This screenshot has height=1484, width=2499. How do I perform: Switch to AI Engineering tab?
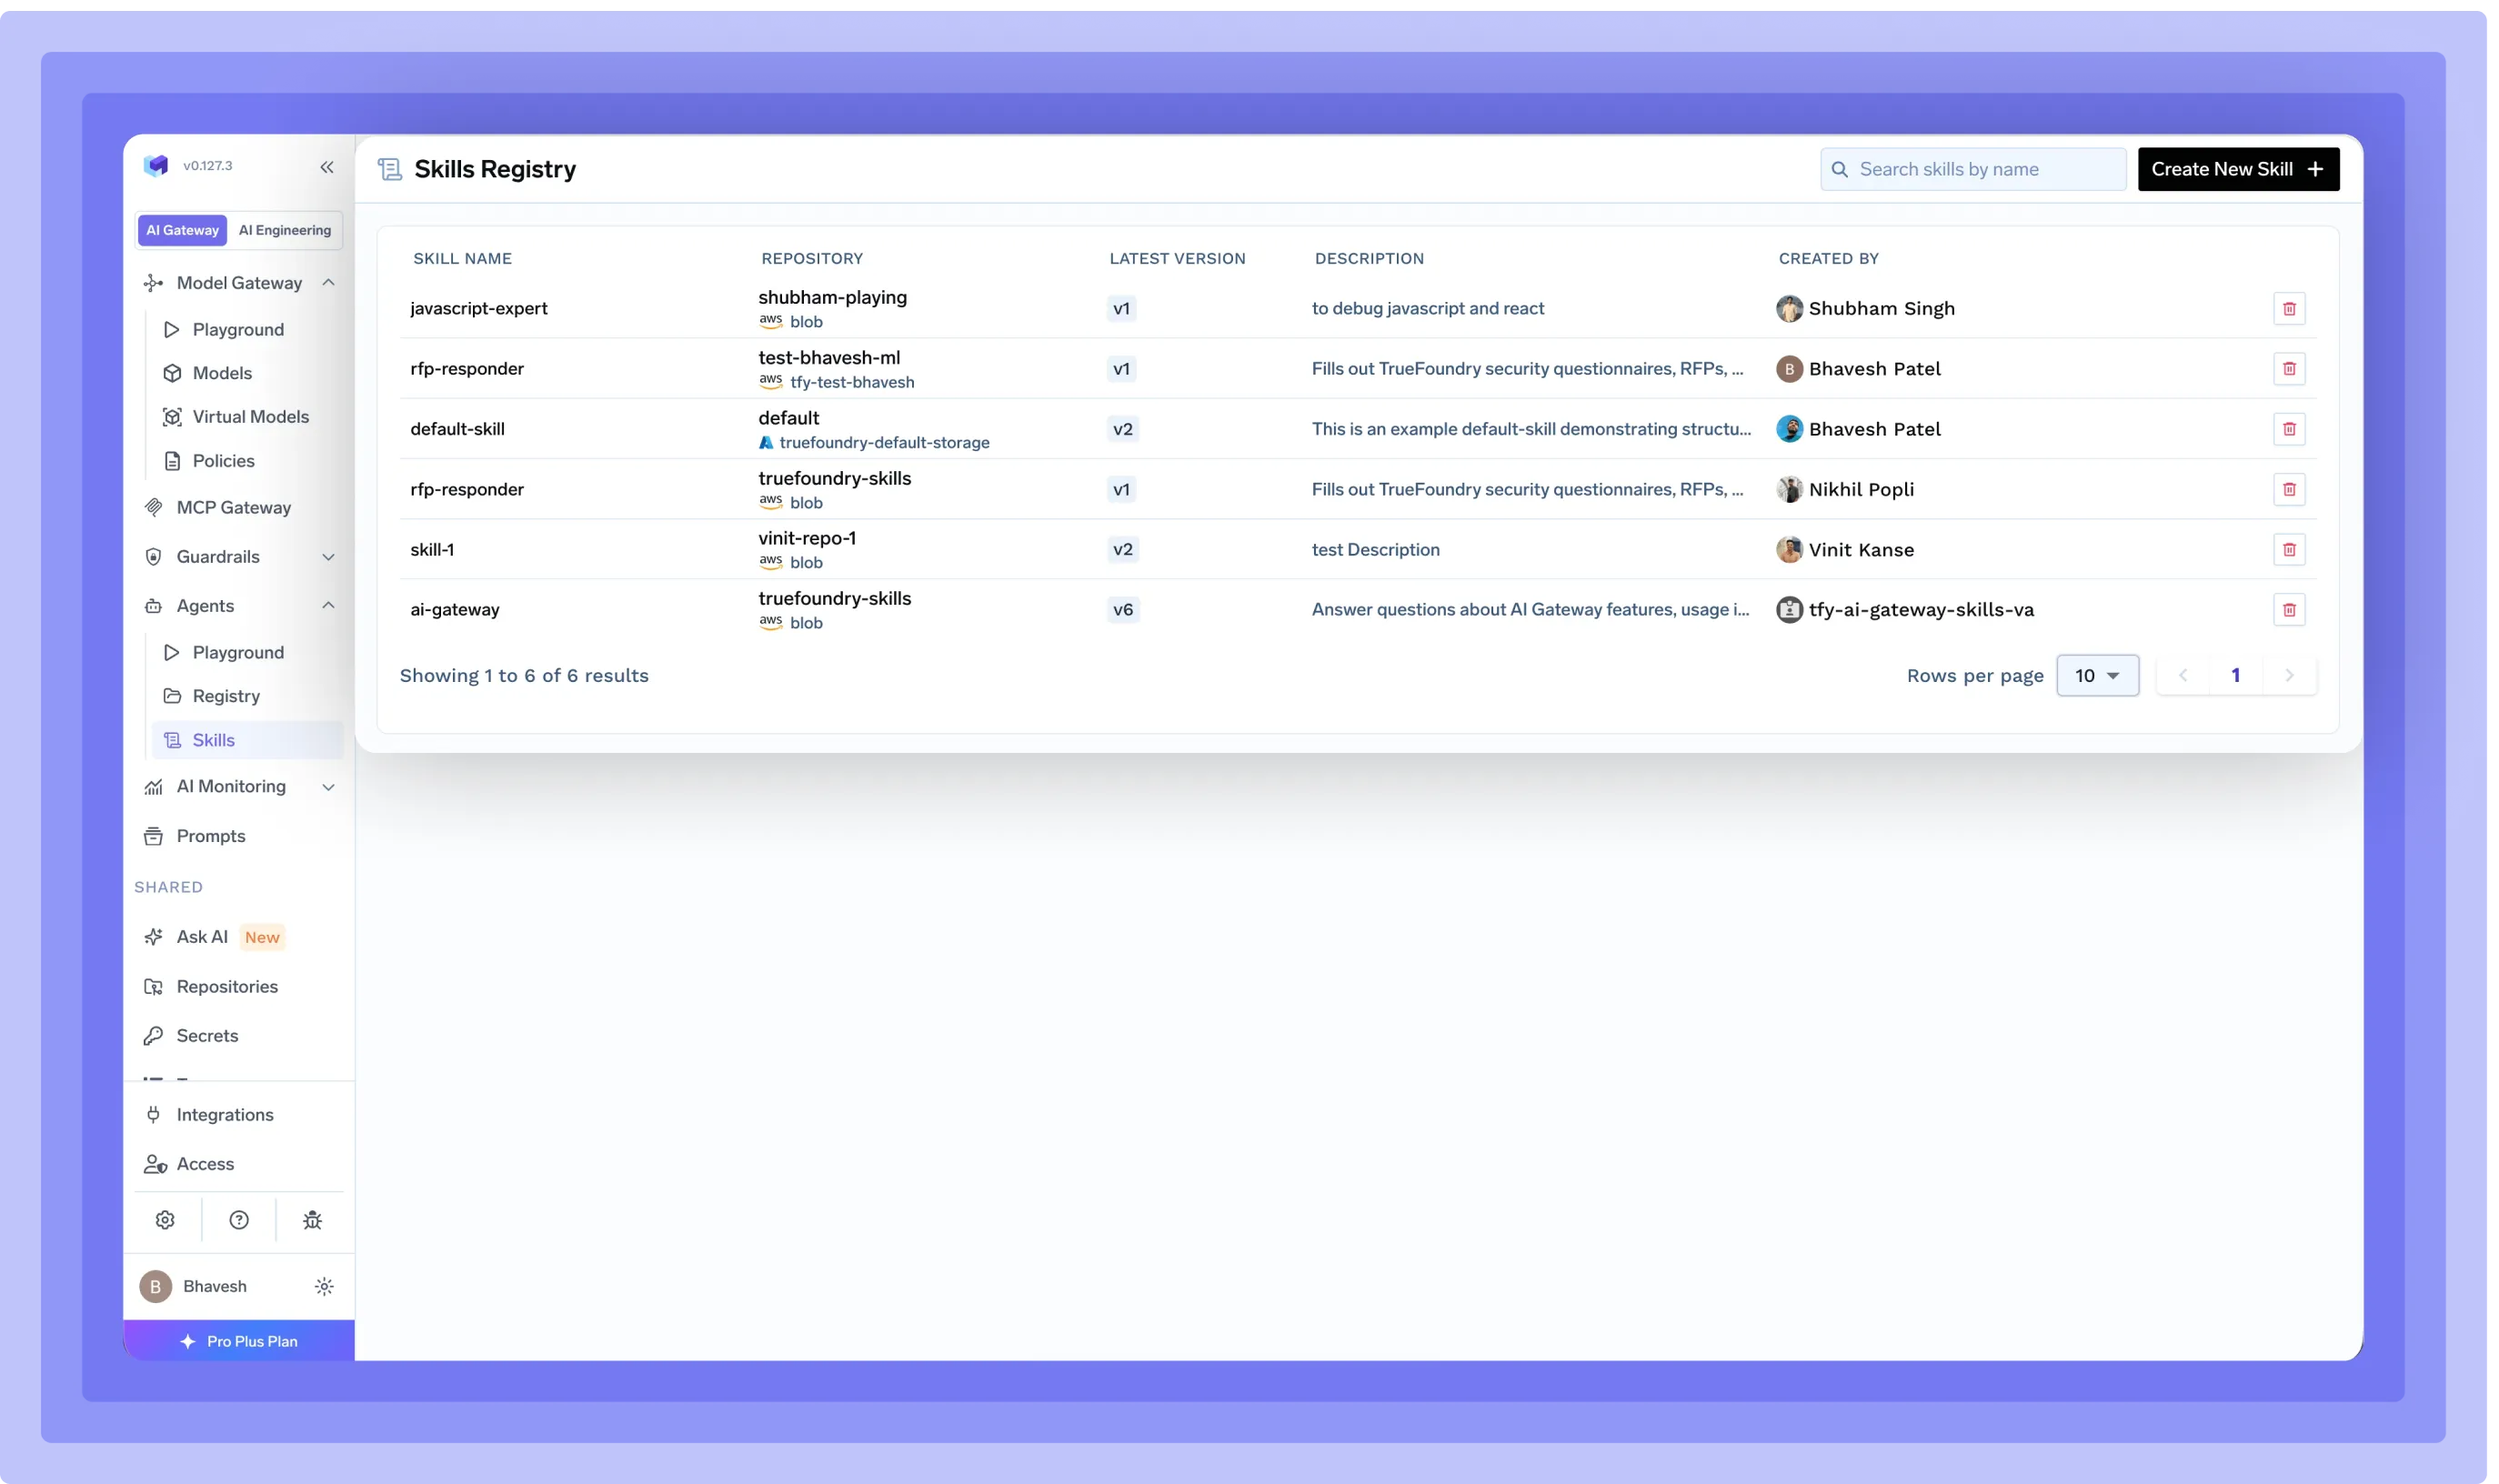click(285, 230)
